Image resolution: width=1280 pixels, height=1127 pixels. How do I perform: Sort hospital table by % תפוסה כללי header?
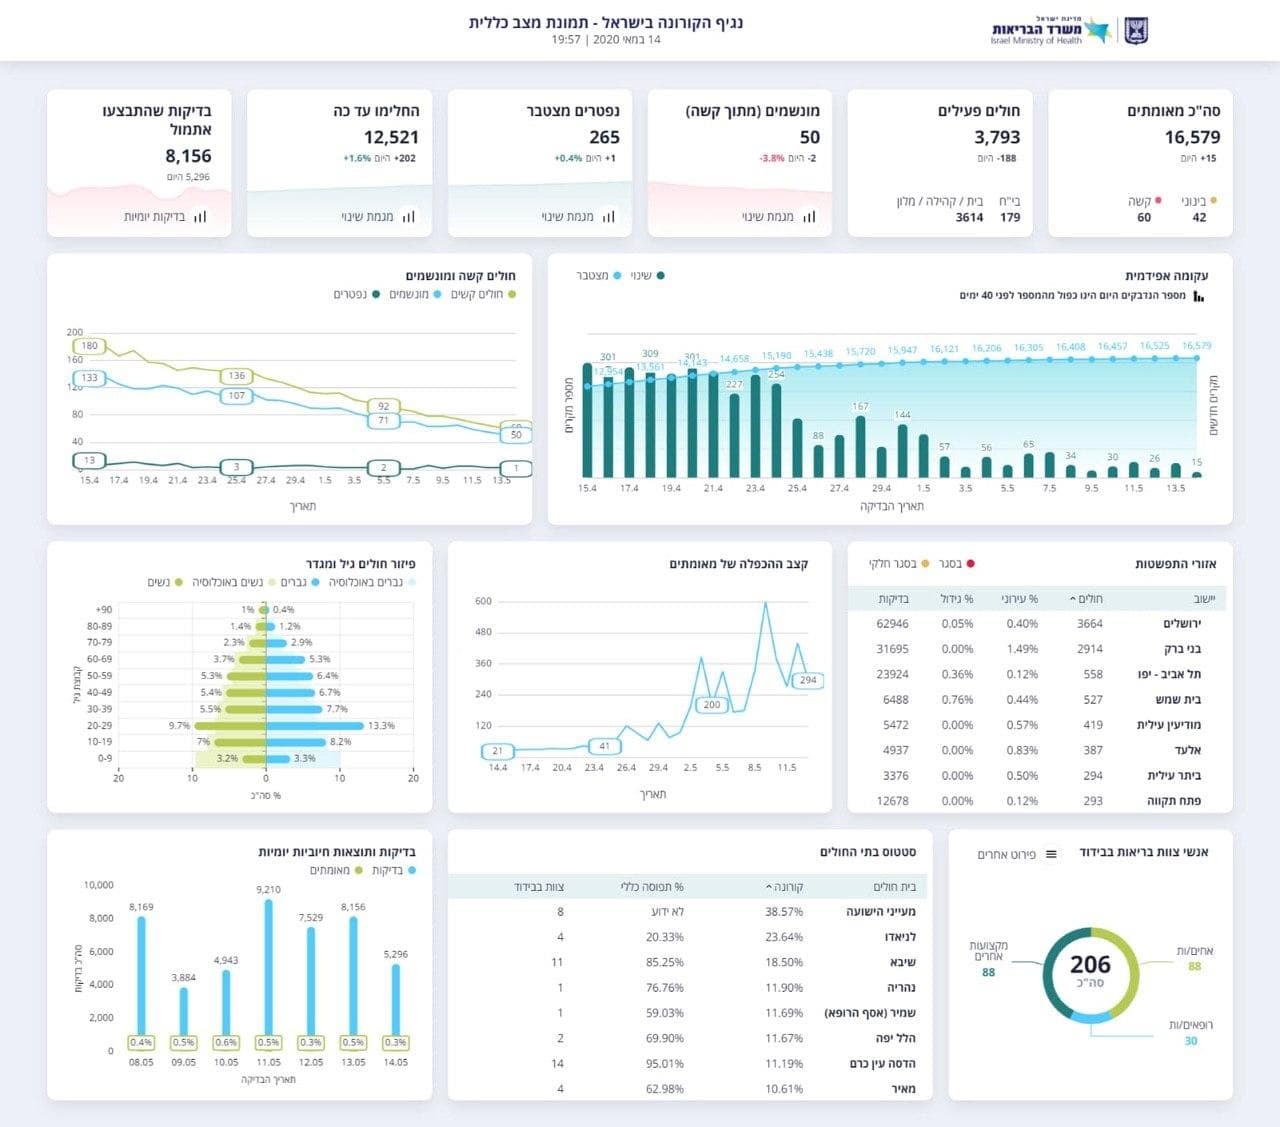click(652, 887)
